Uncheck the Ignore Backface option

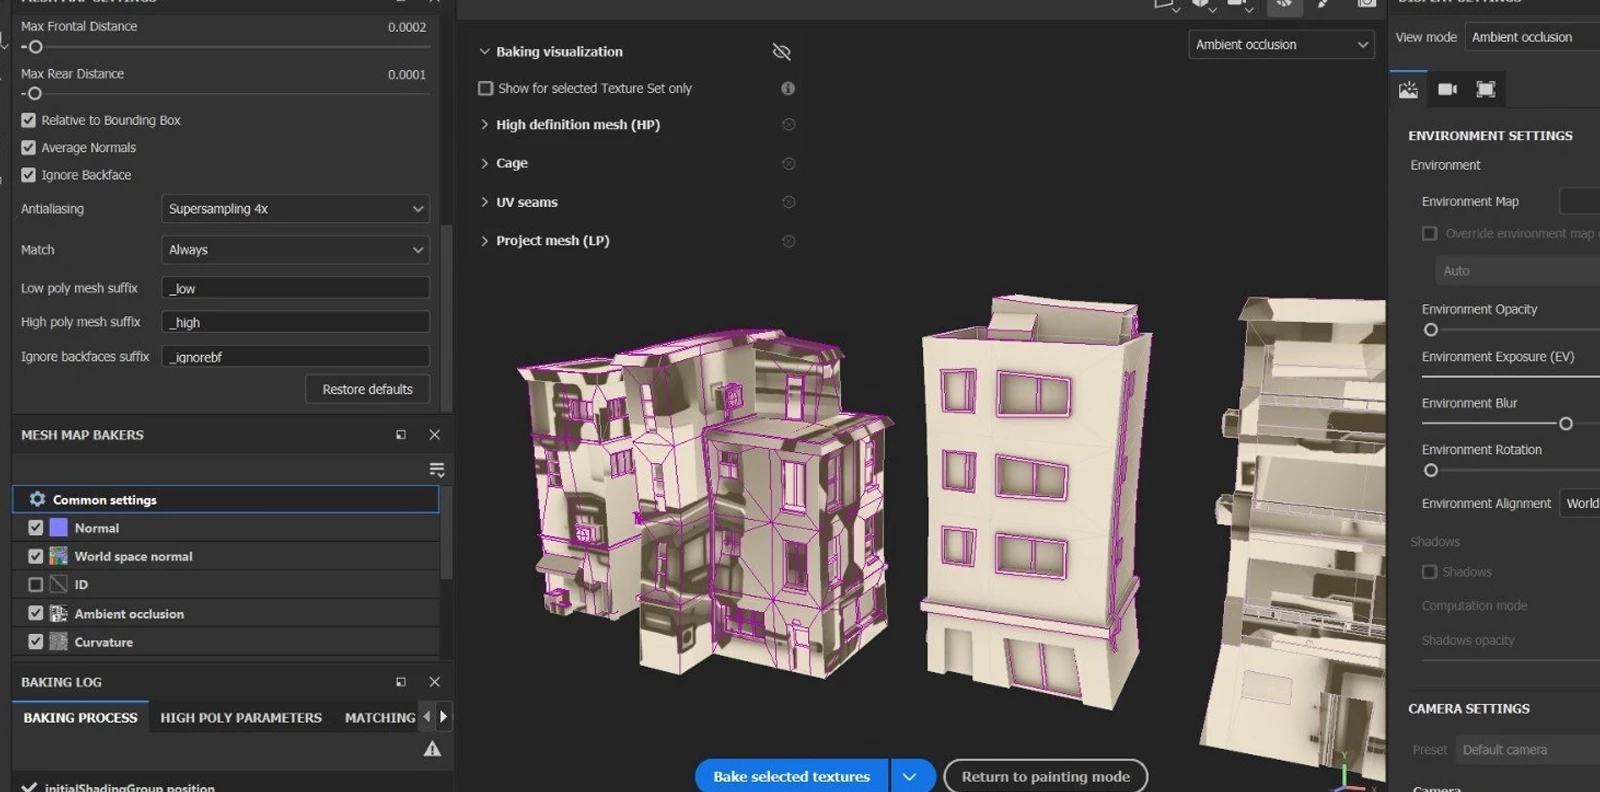[x=28, y=175]
